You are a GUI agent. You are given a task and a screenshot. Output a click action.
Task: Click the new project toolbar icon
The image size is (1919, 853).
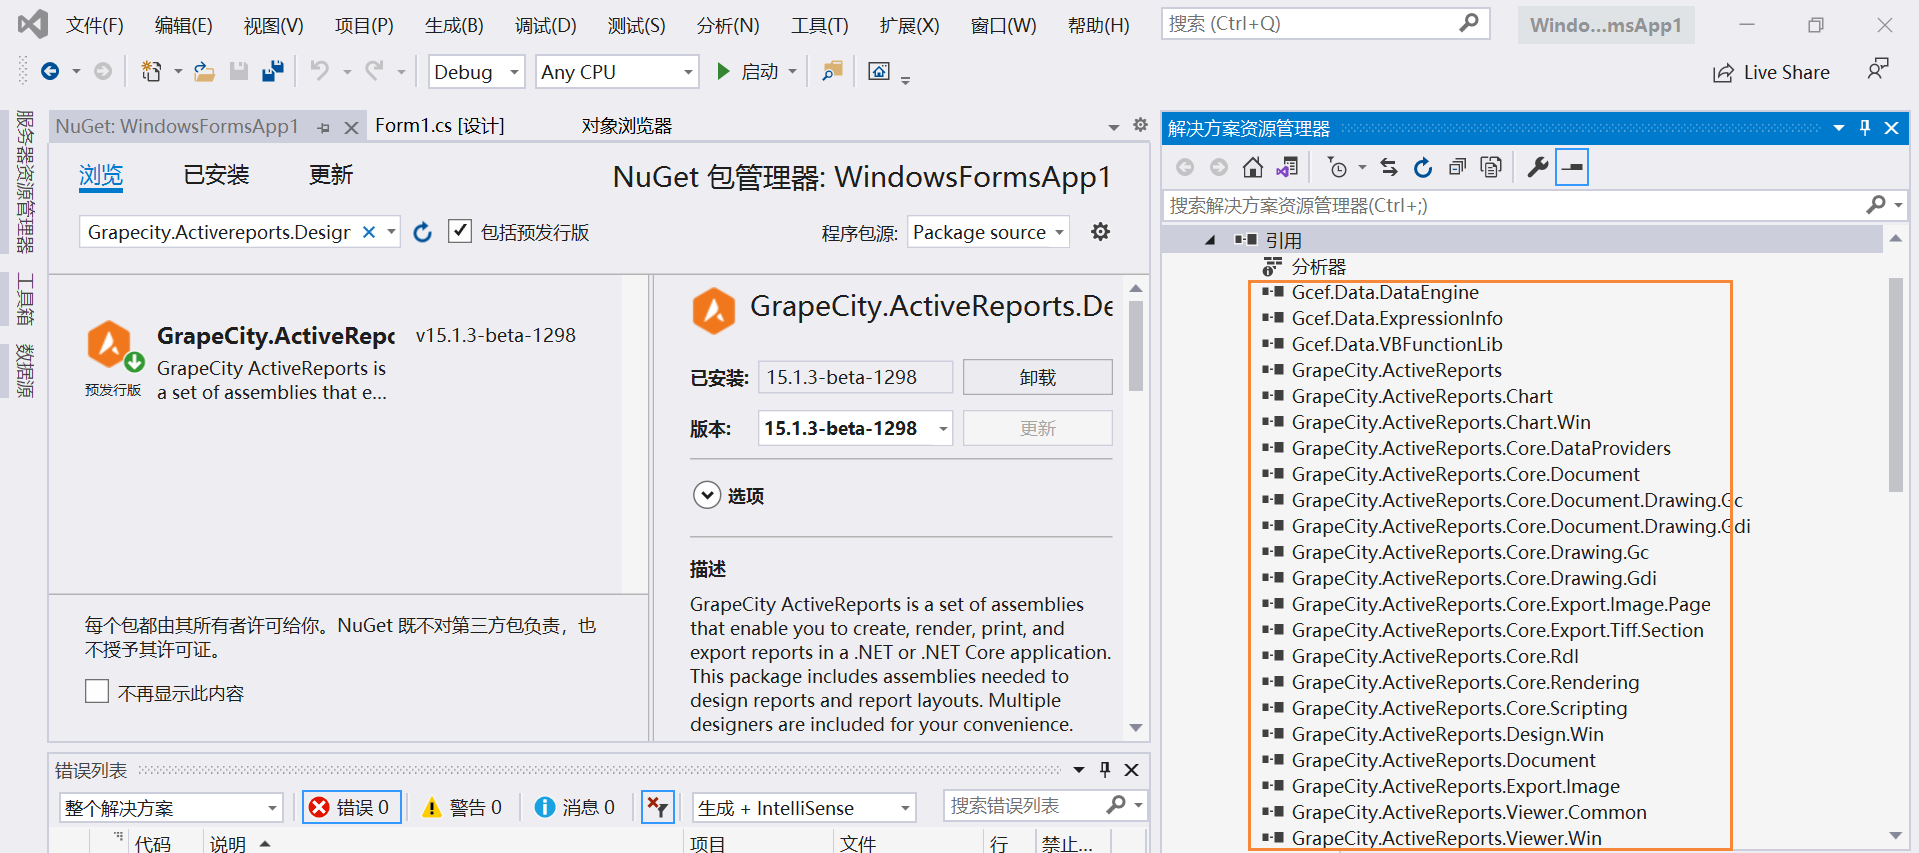pyautogui.click(x=151, y=71)
